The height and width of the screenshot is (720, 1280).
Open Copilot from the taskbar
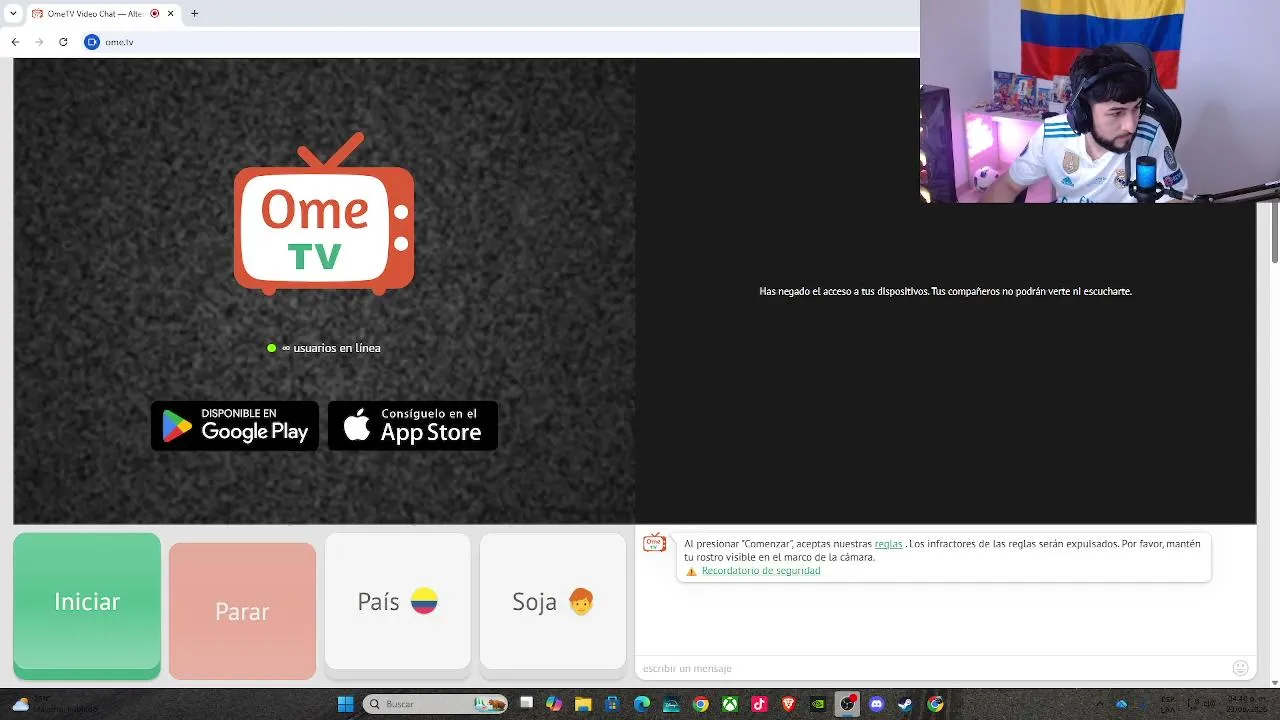[x=554, y=704]
